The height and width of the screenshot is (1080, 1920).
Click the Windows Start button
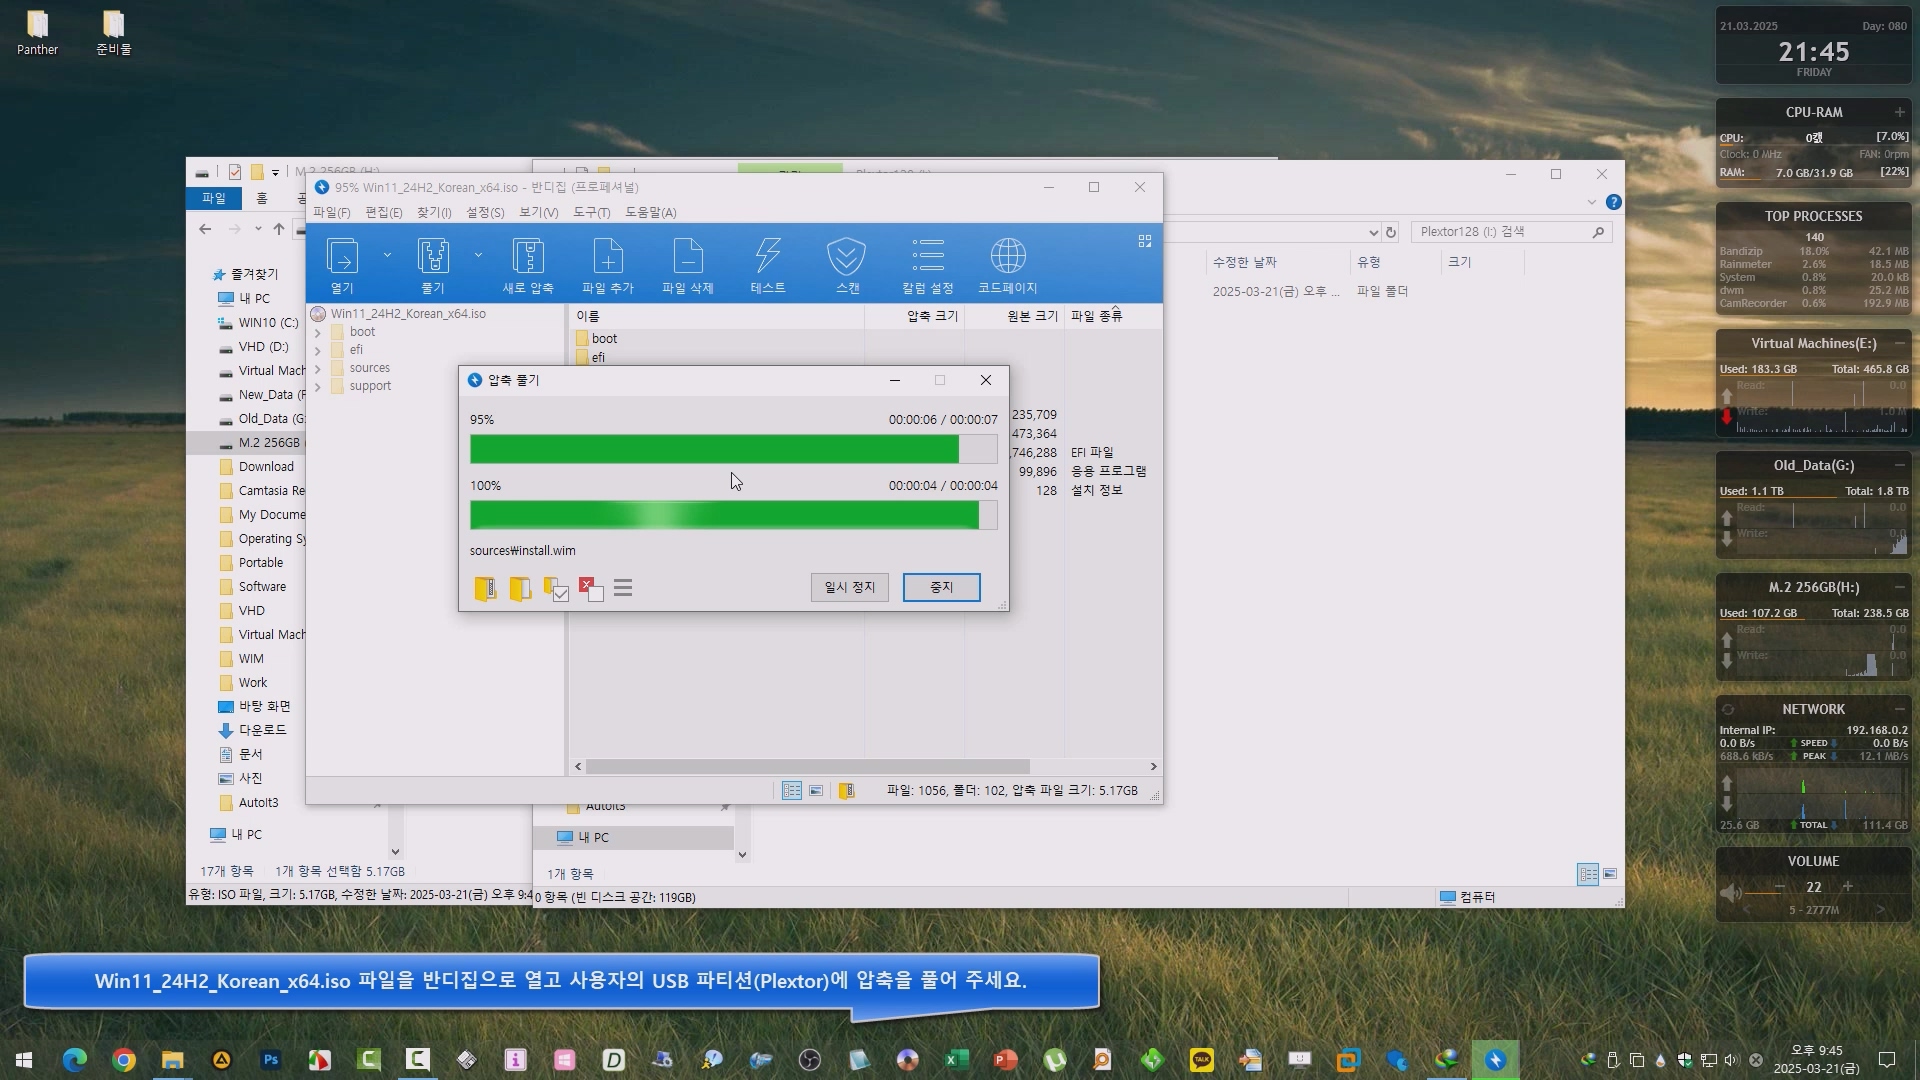tap(24, 1060)
